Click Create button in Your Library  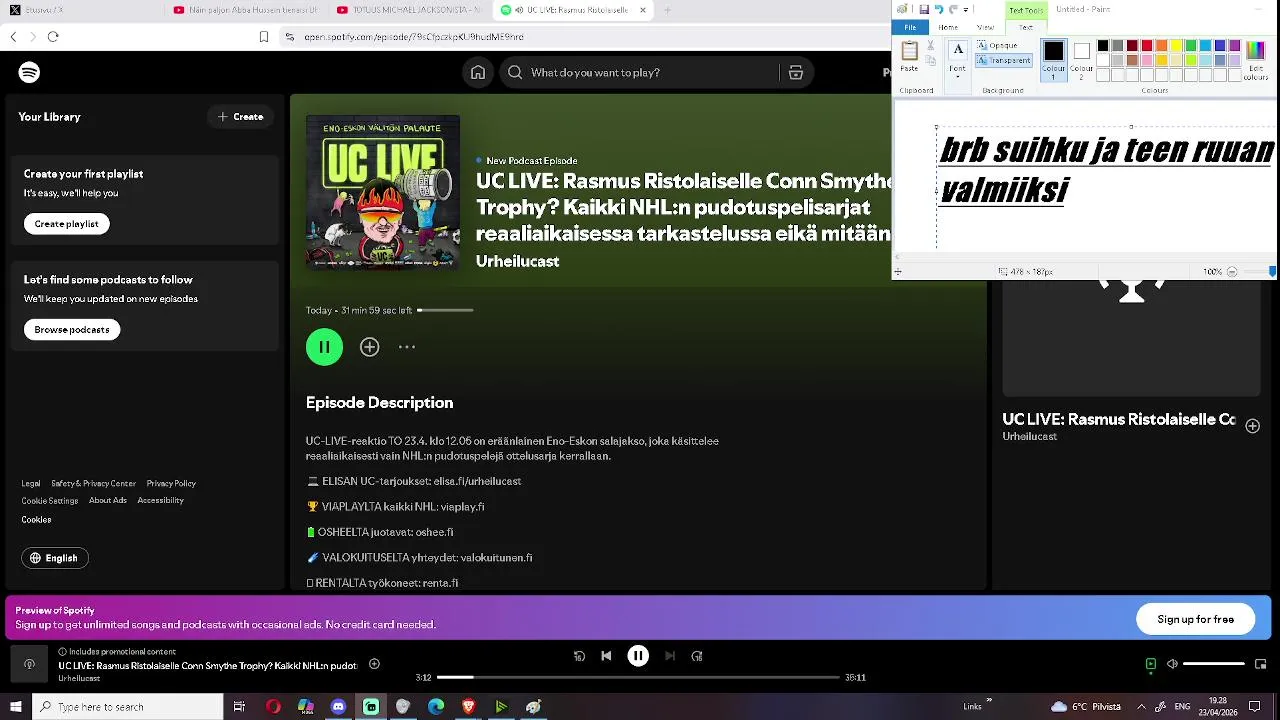pos(241,117)
